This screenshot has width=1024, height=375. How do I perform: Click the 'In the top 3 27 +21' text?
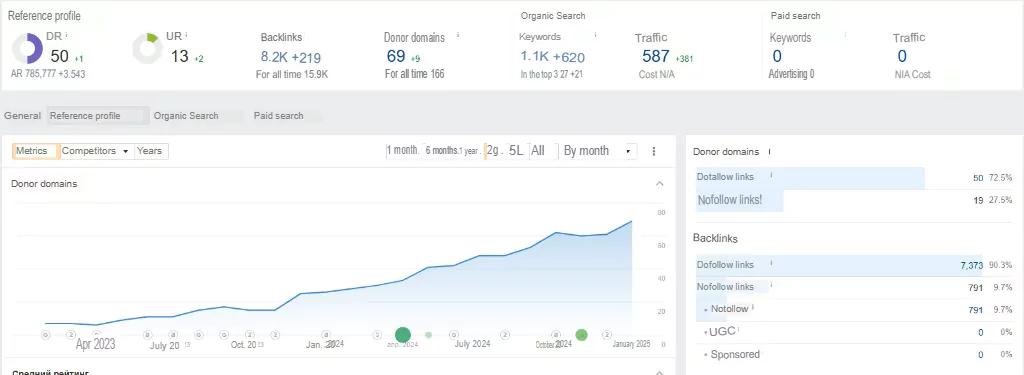pos(552,74)
